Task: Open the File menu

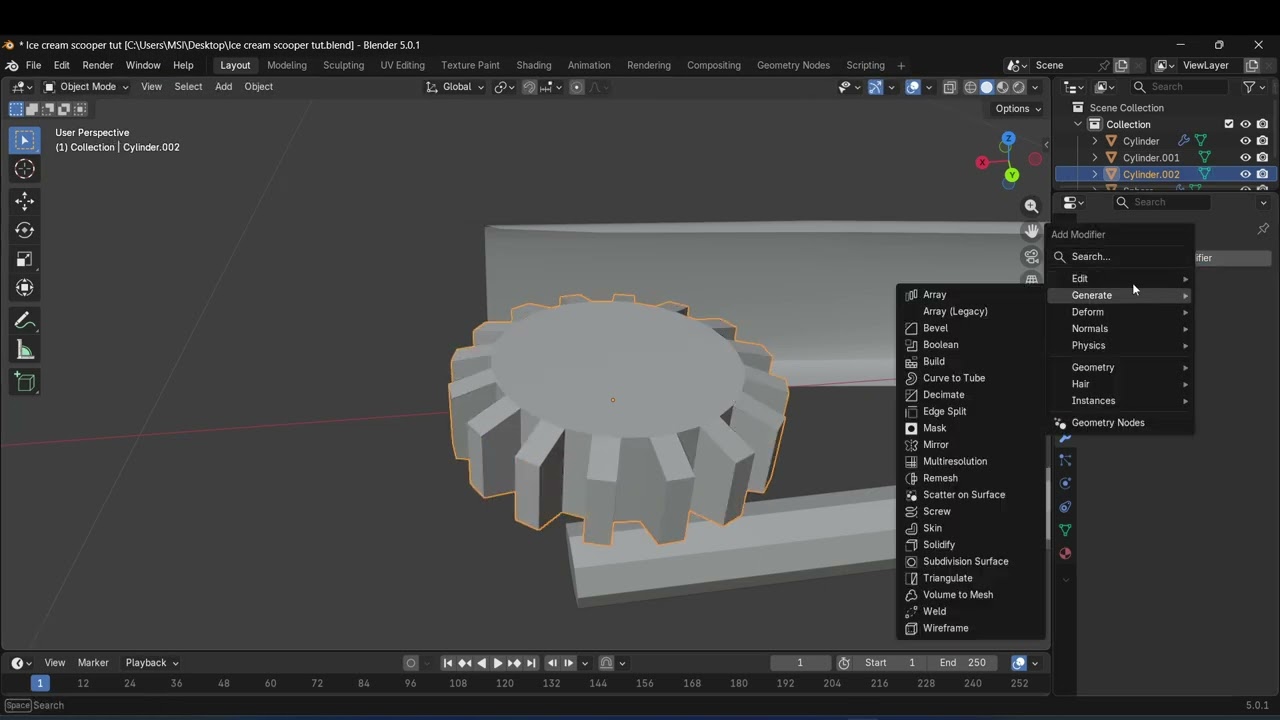Action: pyautogui.click(x=33, y=65)
